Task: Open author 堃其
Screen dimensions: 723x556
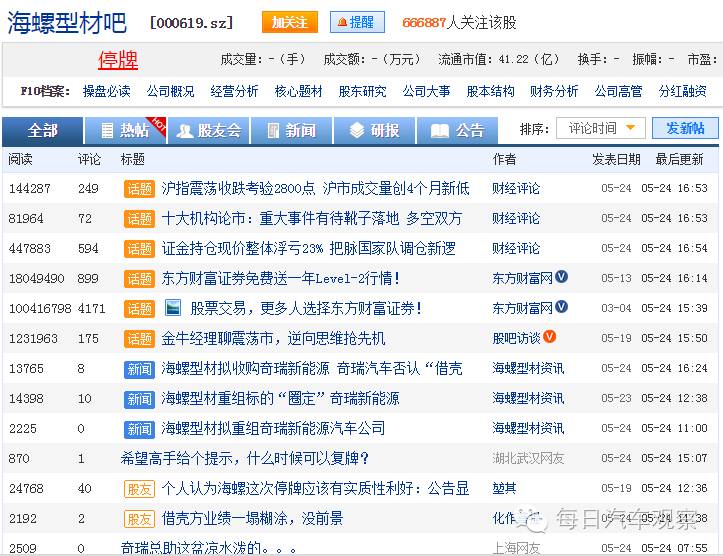Action: tap(504, 488)
